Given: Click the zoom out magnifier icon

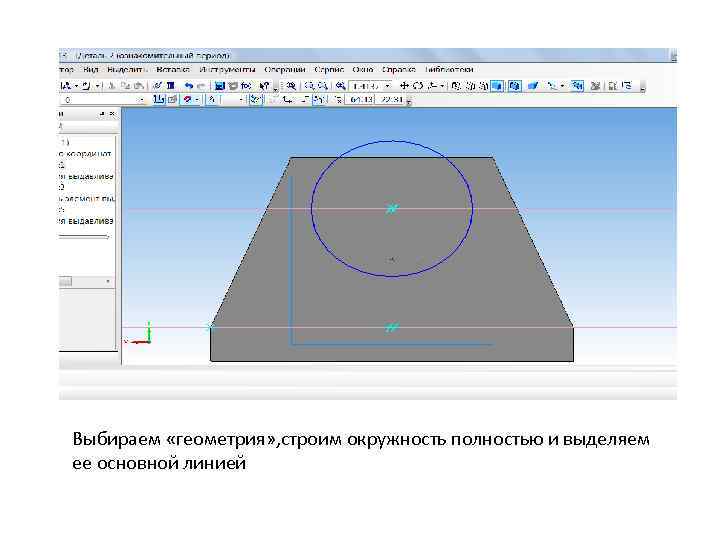Looking at the screenshot, I should pyautogui.click(x=323, y=86).
